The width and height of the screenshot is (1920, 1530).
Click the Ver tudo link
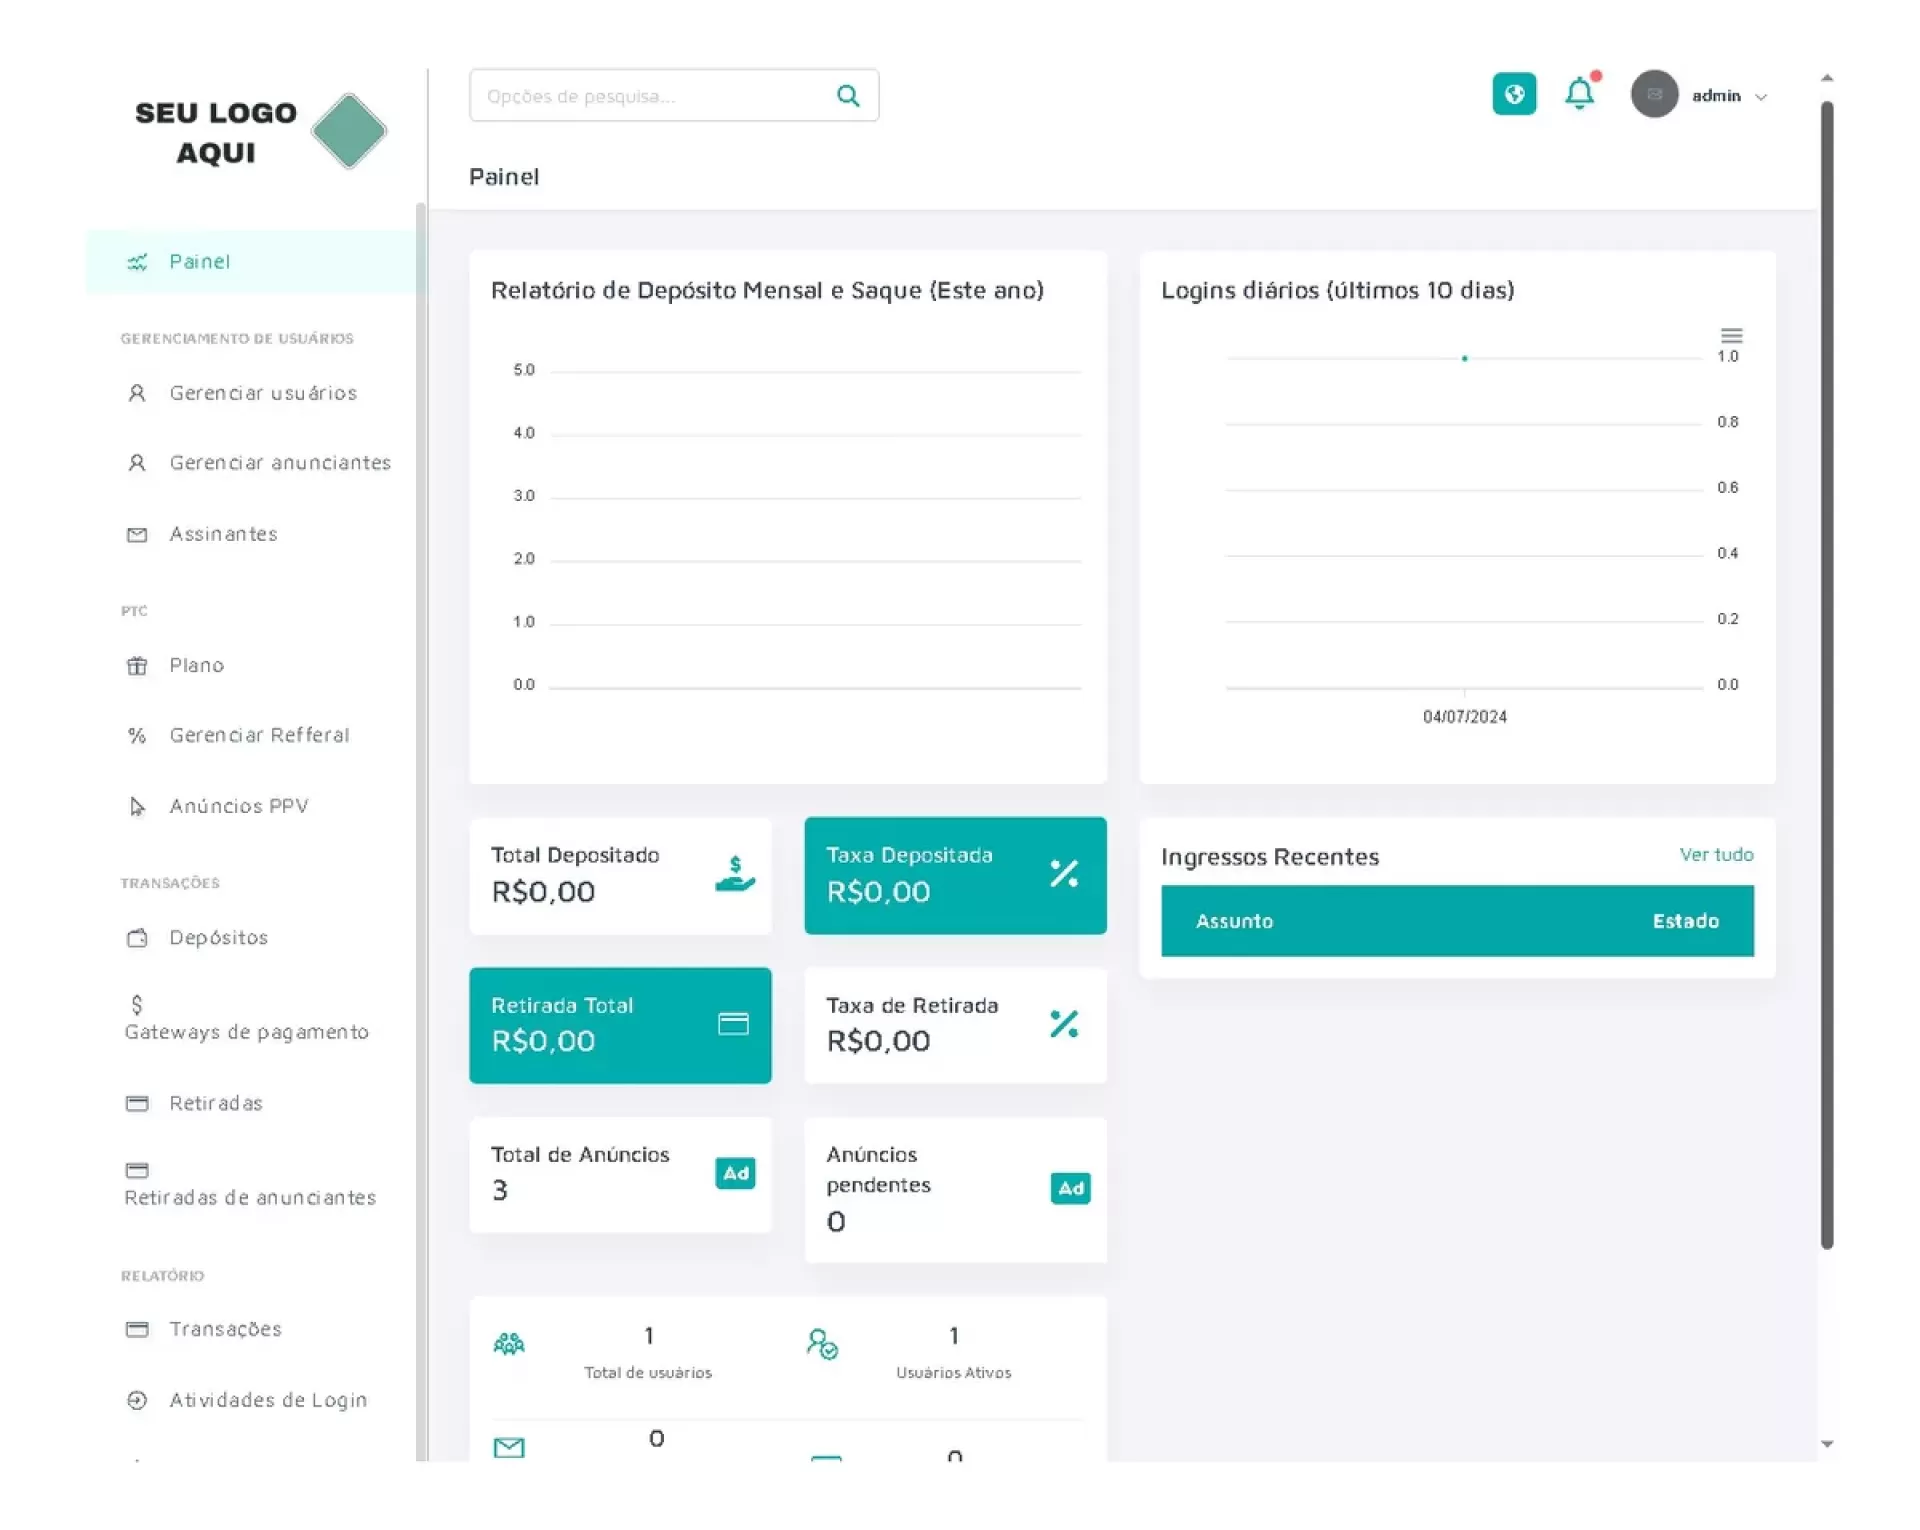tap(1716, 855)
